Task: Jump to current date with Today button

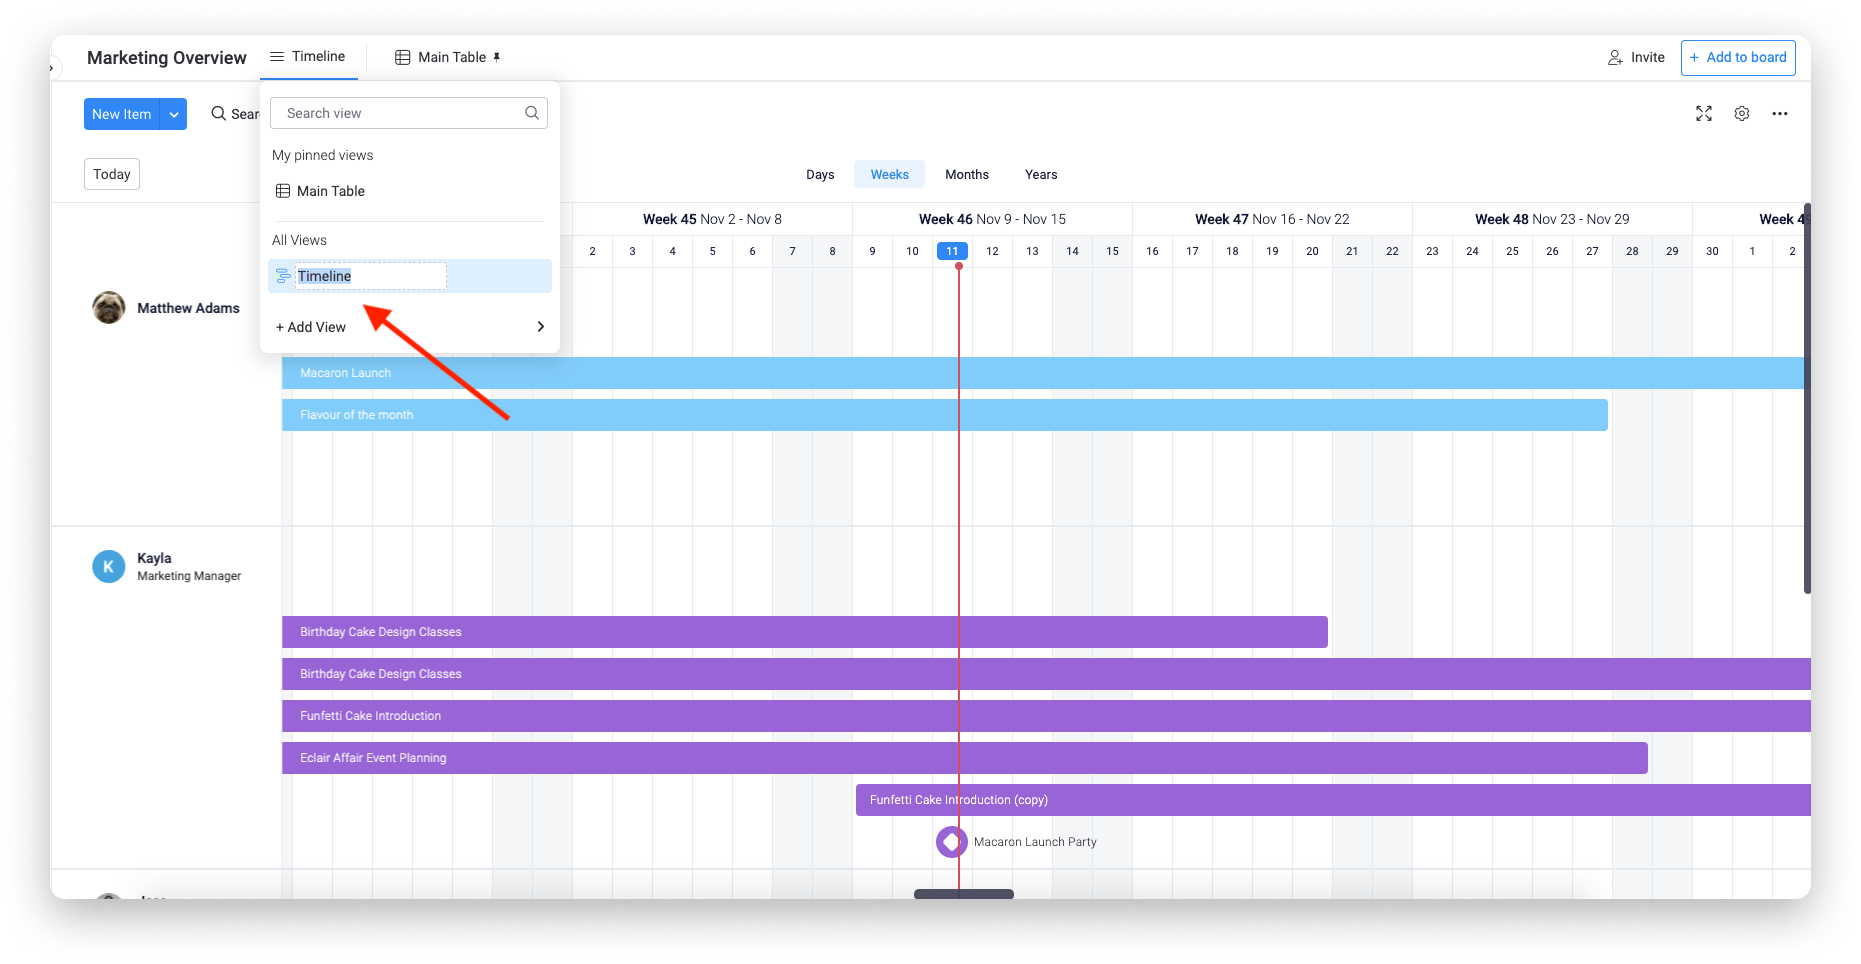Action: point(111,173)
